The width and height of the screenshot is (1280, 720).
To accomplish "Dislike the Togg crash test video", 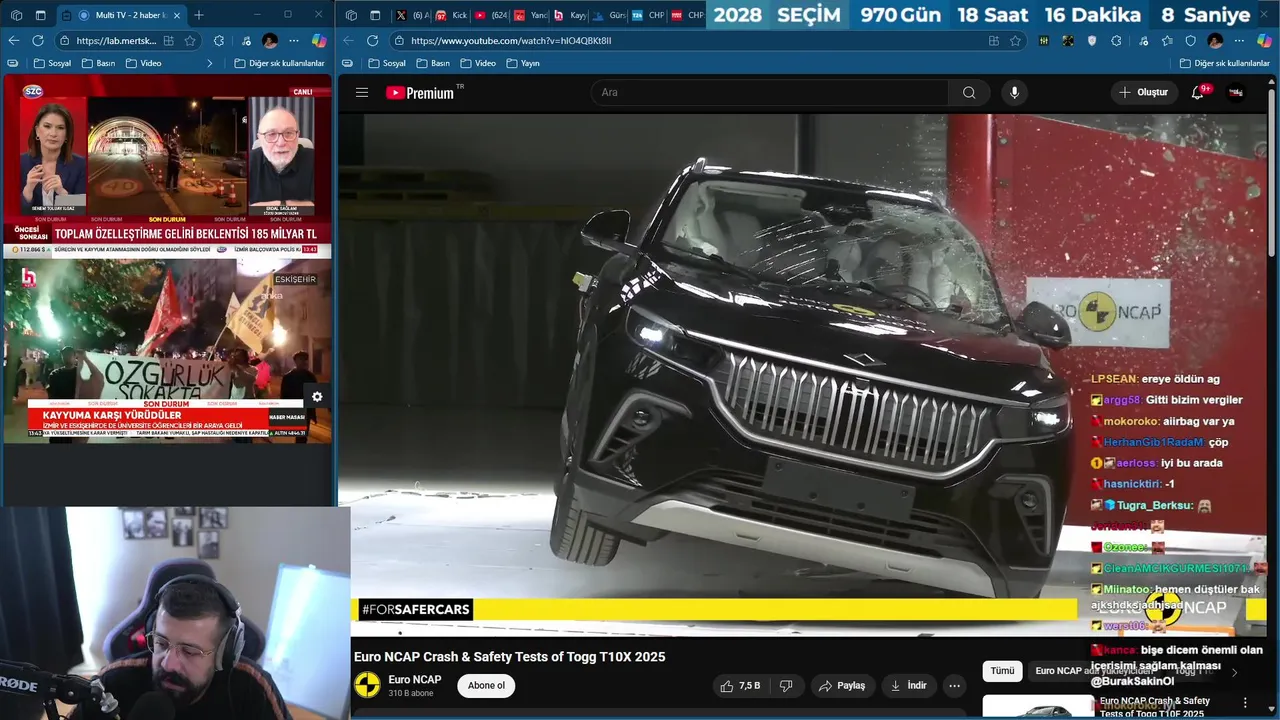I will [786, 686].
